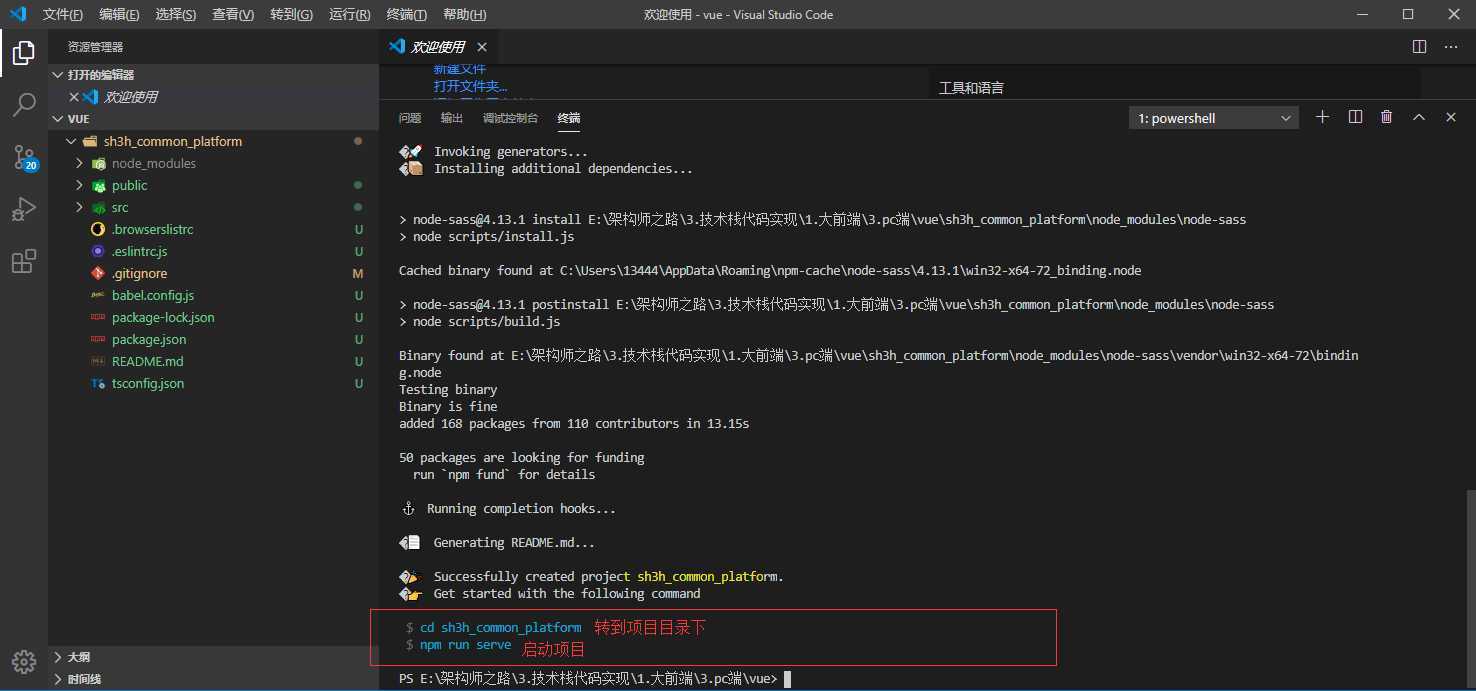This screenshot has height=691, width=1476.
Task: Switch to the 问题 panel tab
Action: click(410, 118)
